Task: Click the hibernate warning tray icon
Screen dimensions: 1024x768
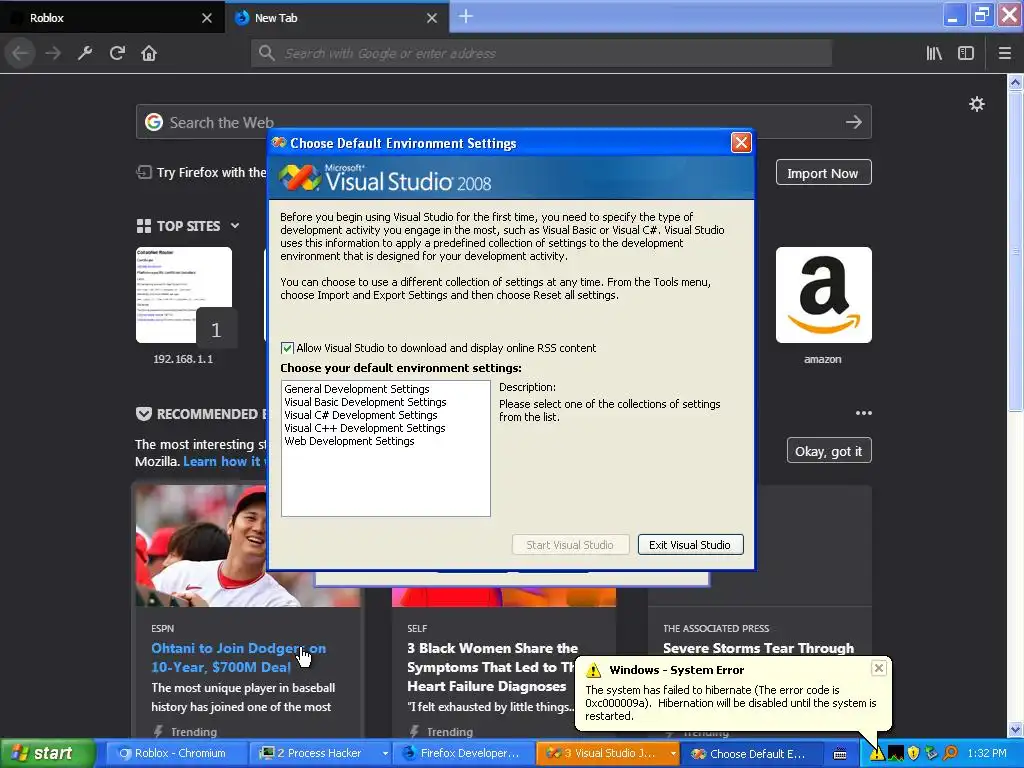Action: point(877,754)
